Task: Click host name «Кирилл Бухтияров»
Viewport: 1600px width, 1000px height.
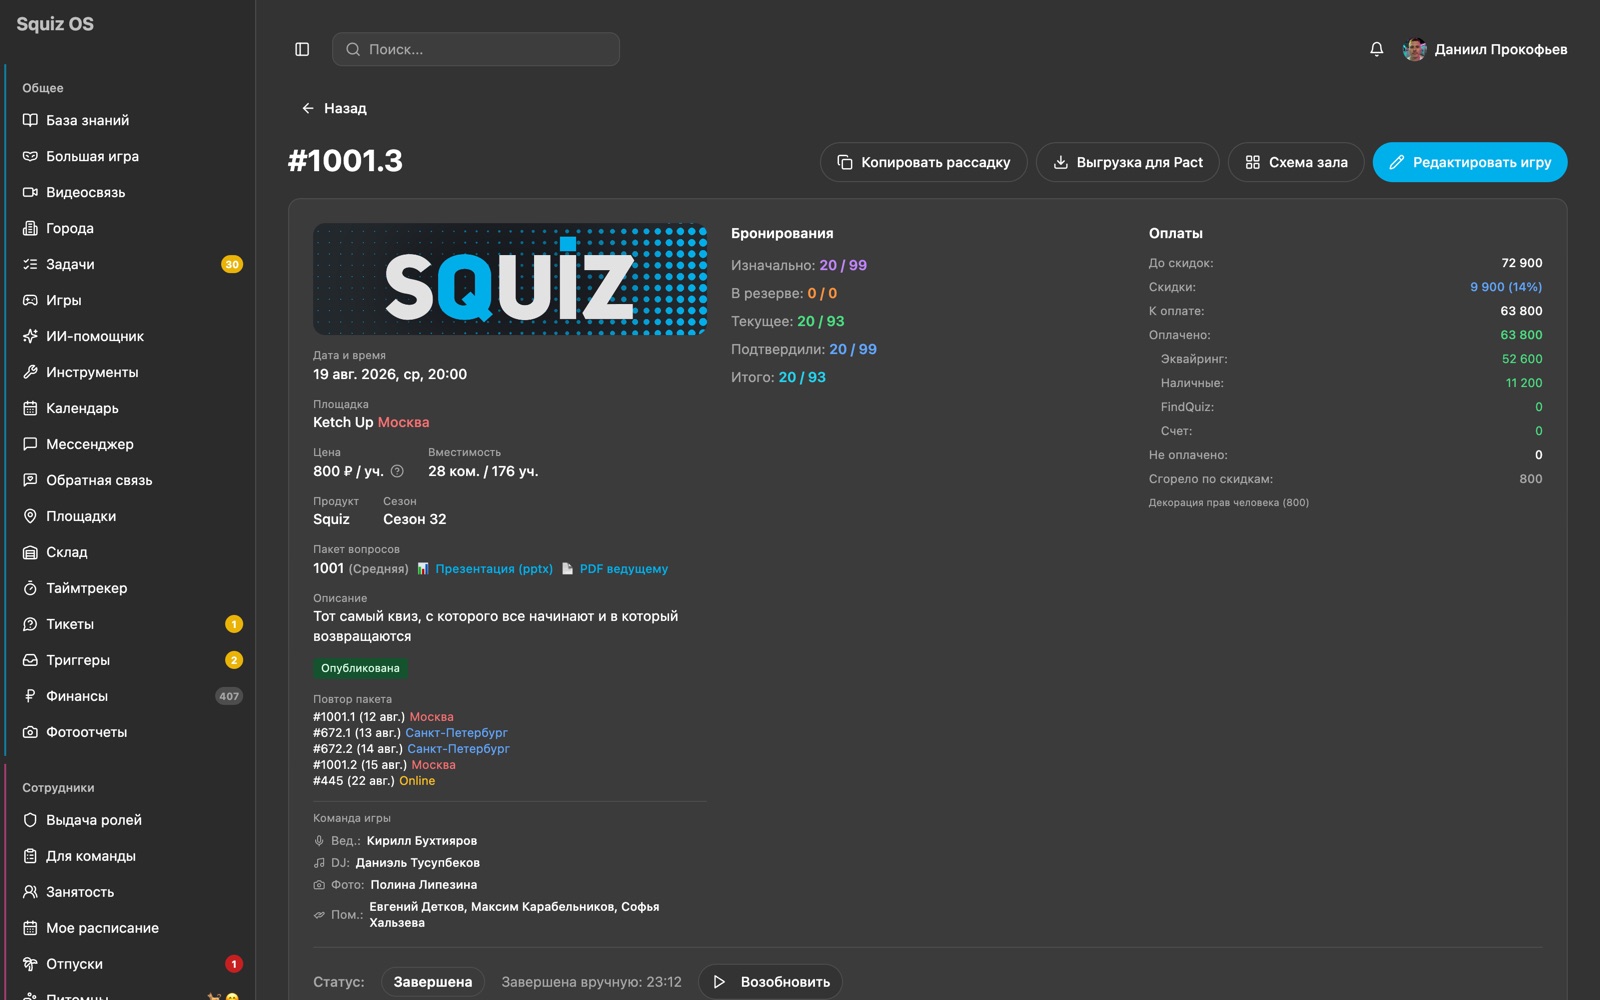Action: [422, 841]
